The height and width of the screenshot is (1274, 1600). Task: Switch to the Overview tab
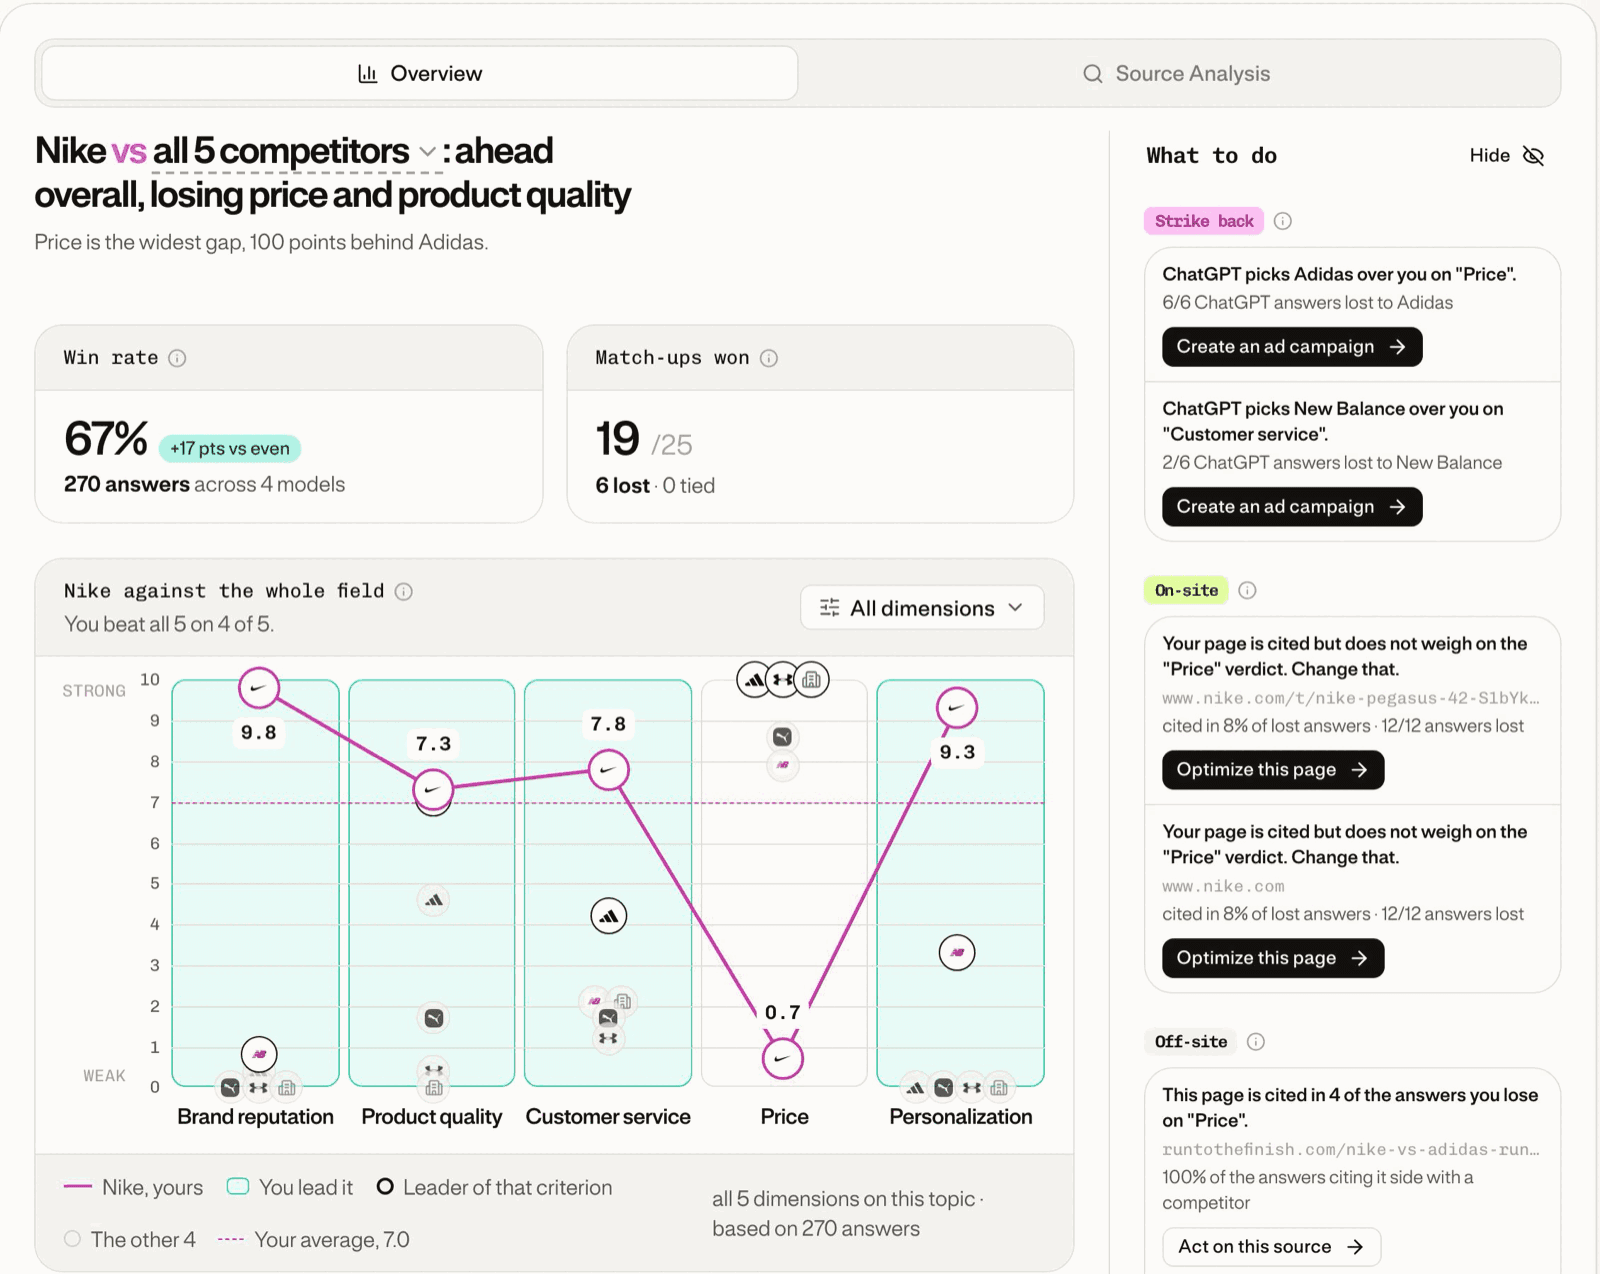click(420, 73)
